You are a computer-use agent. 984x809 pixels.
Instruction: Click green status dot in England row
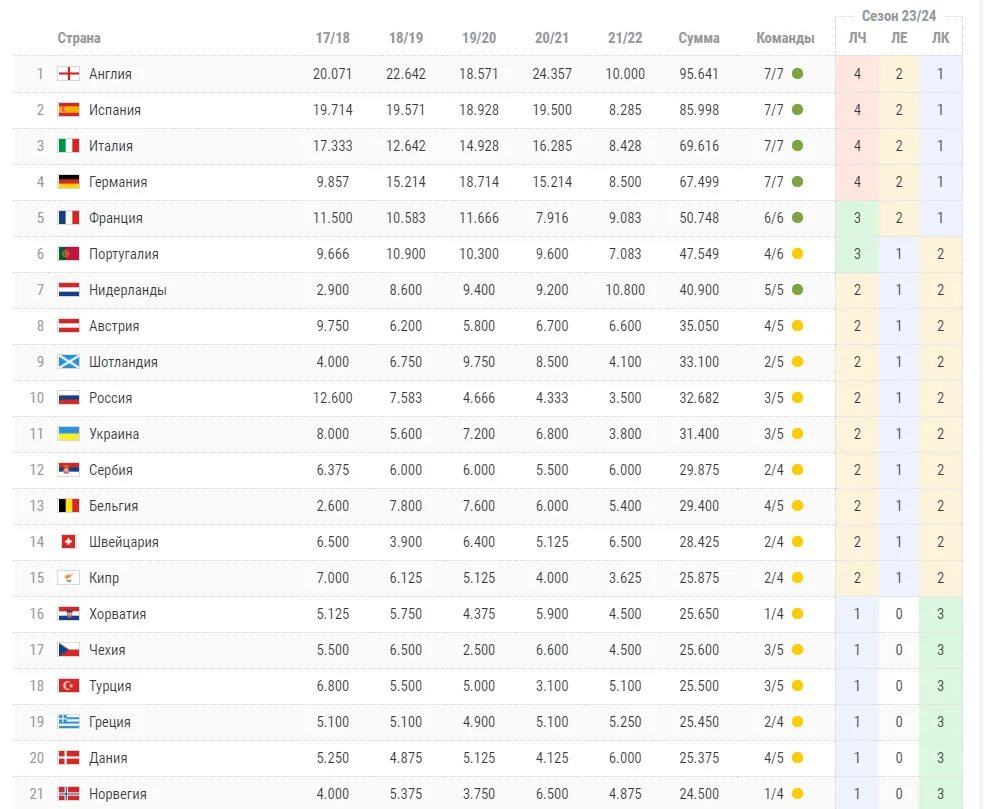coord(797,74)
